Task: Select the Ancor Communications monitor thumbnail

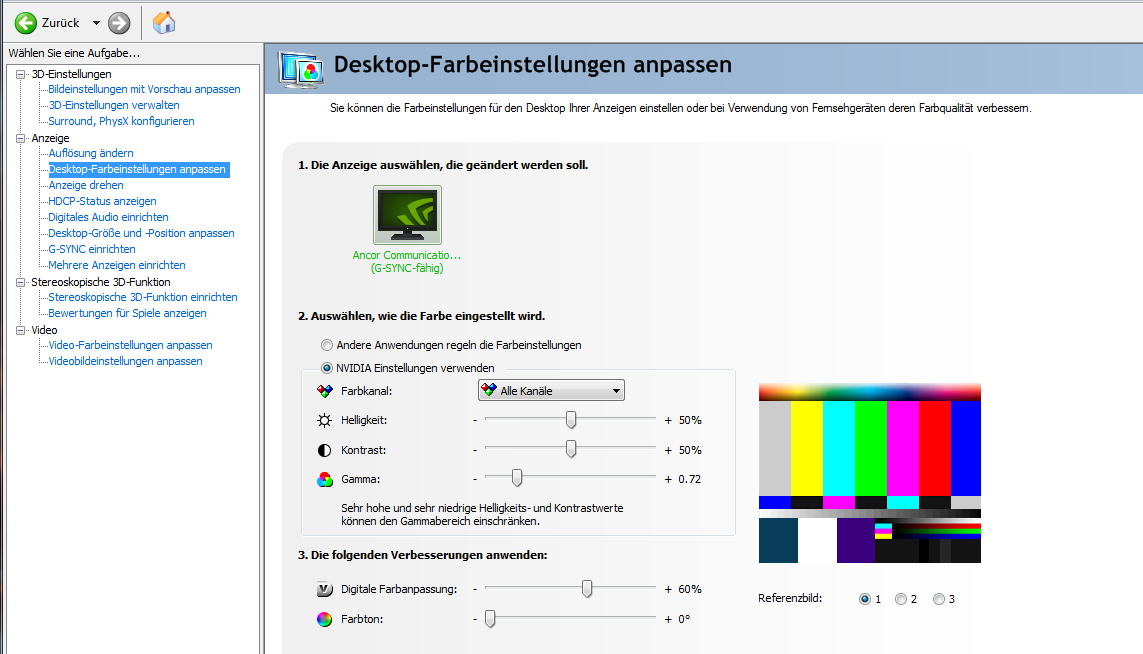Action: 407,215
